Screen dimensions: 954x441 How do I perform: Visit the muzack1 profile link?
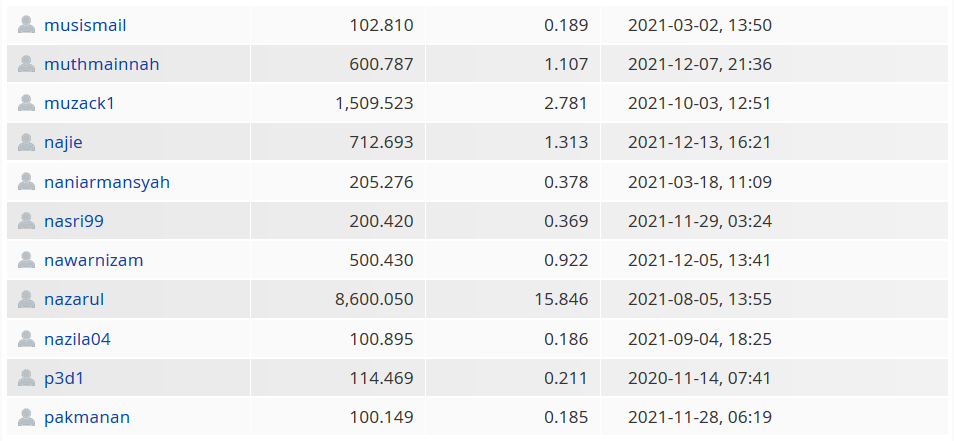tap(79, 103)
